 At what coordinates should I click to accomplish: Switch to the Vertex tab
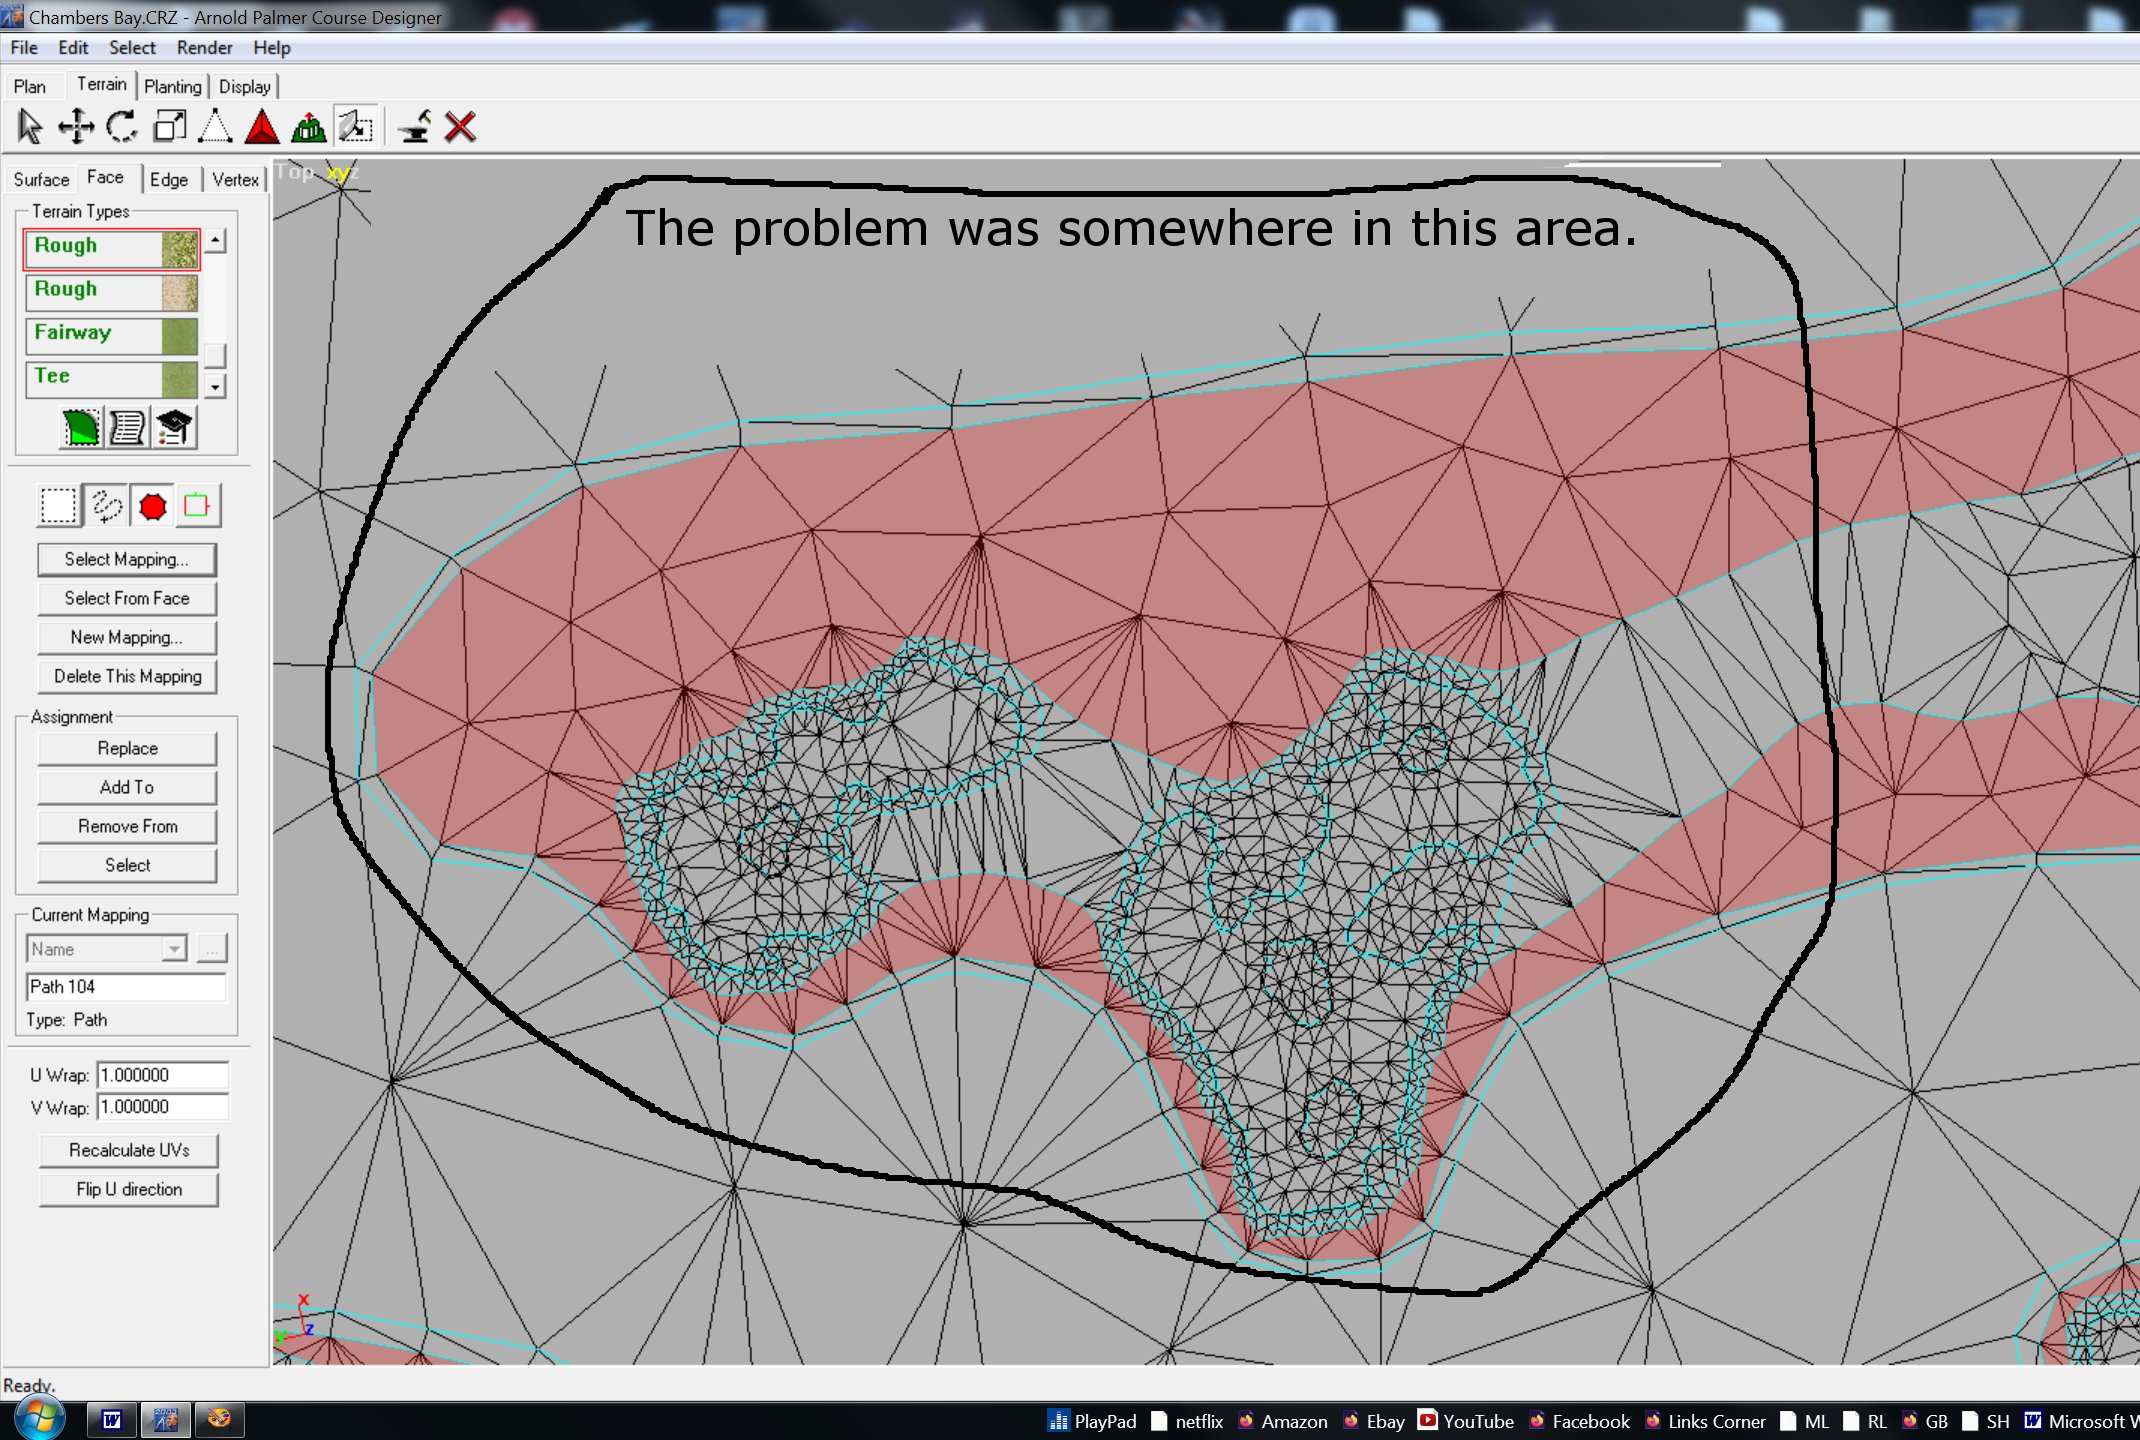click(235, 180)
